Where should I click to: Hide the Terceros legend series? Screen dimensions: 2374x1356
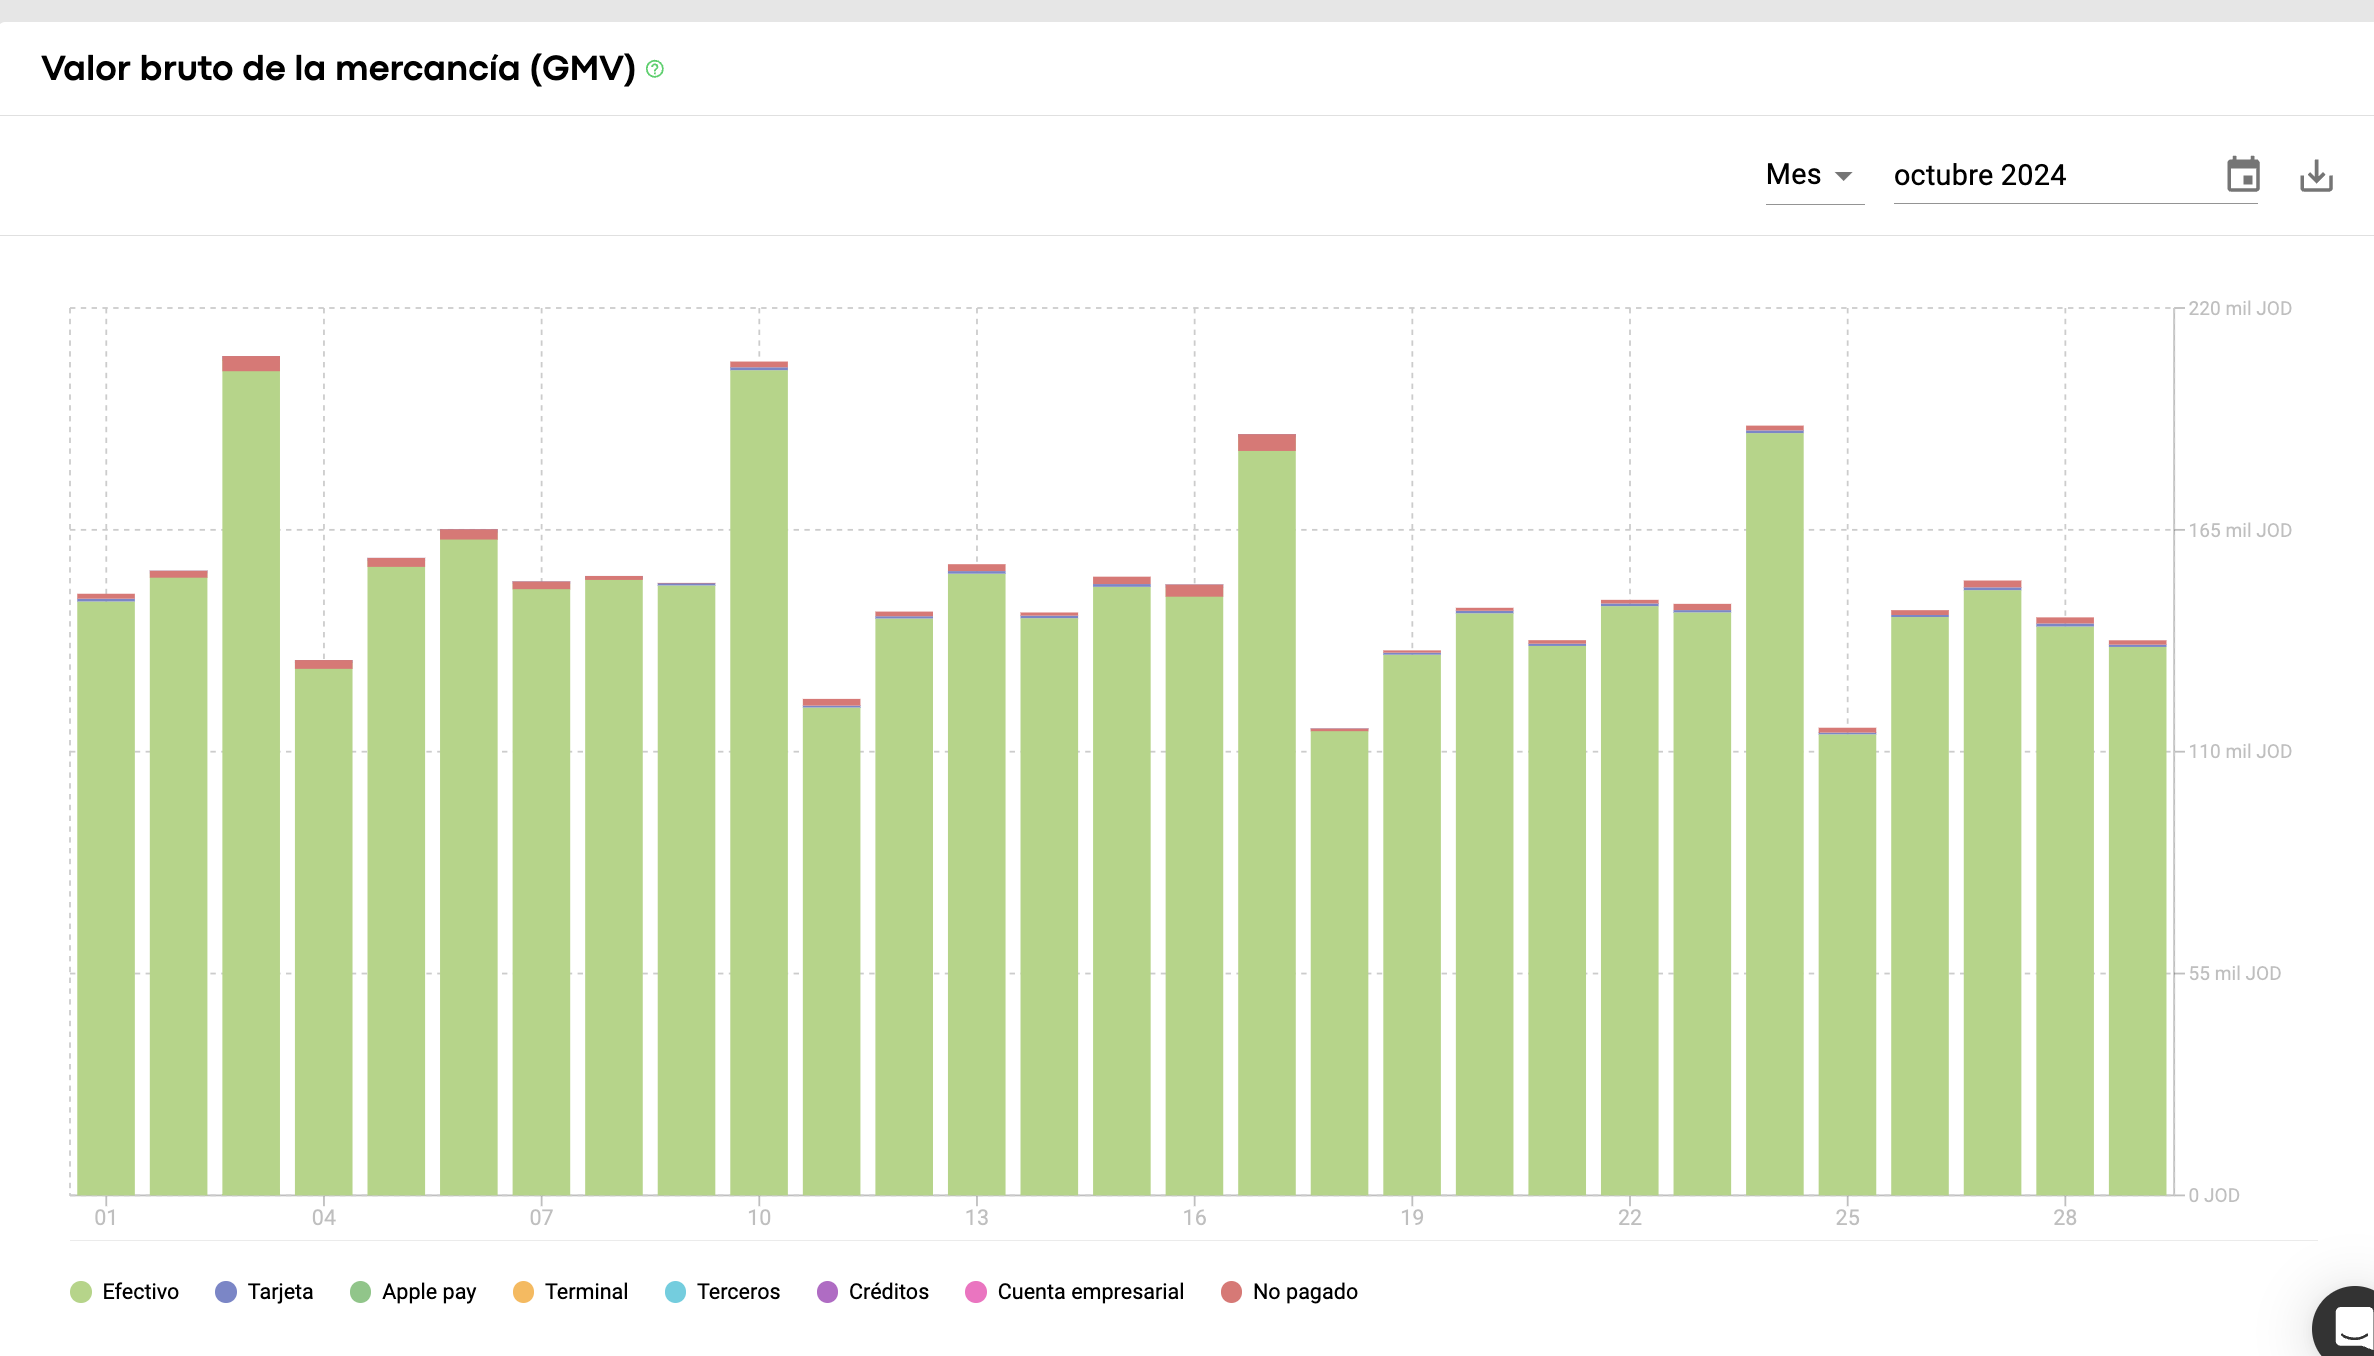pos(737,1291)
